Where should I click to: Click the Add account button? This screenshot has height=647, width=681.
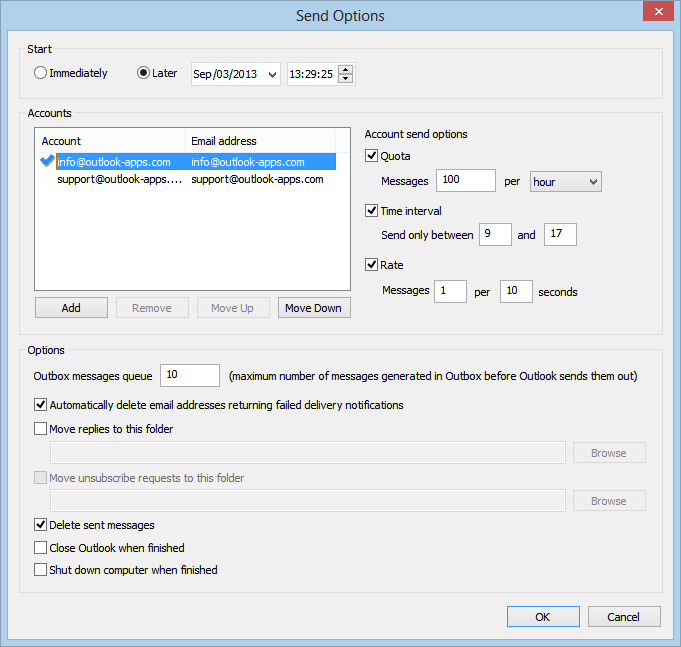71,308
